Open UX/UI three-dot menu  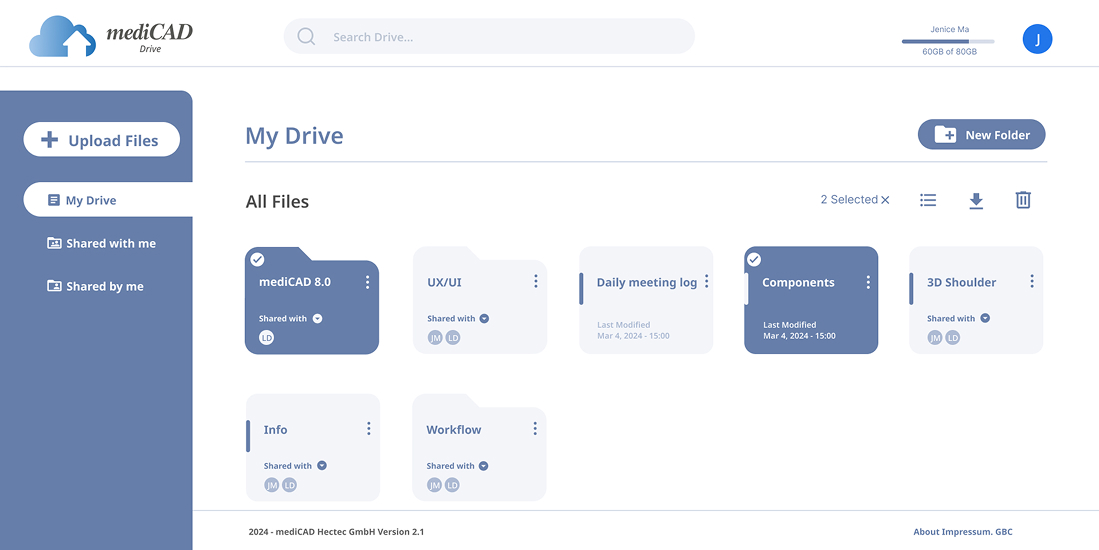click(535, 281)
